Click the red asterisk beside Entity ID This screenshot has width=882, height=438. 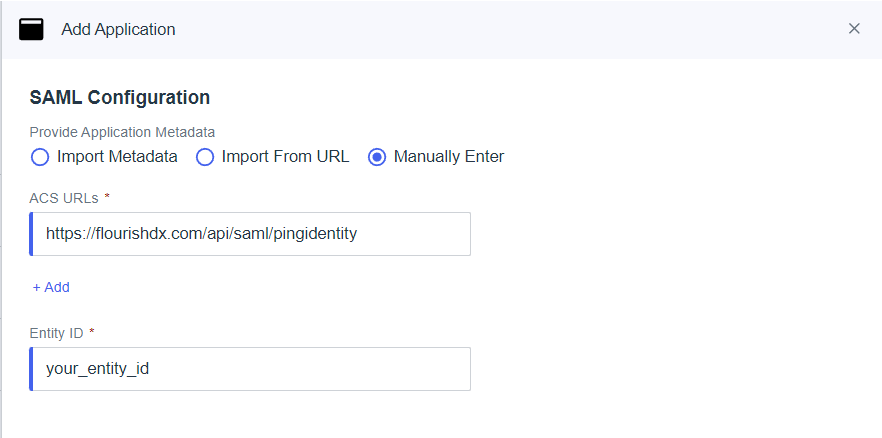coord(92,331)
